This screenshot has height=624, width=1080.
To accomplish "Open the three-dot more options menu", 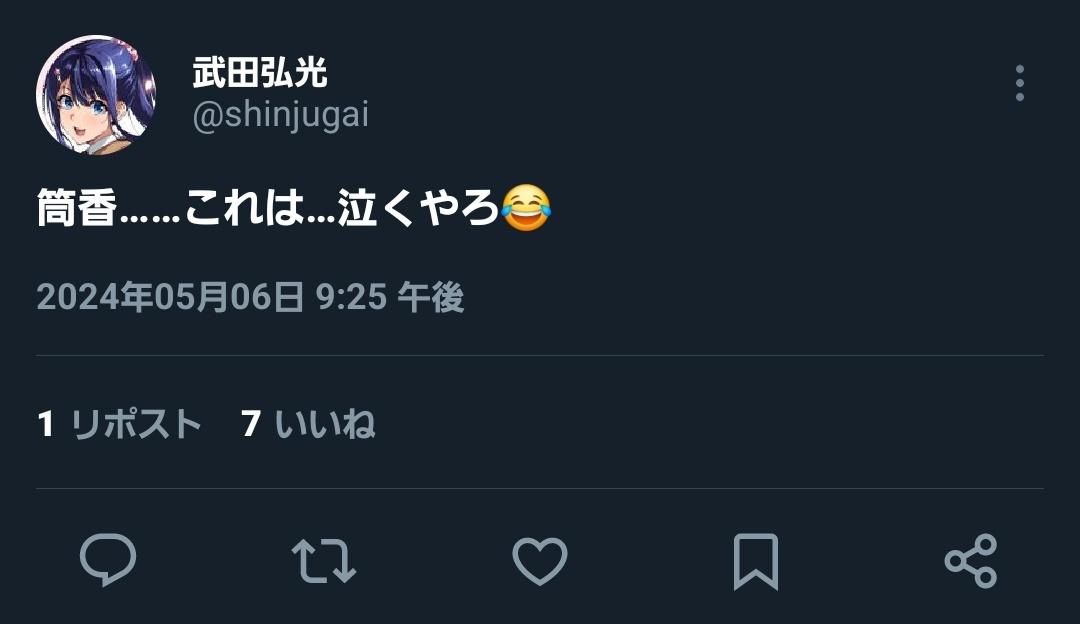I will click(1020, 83).
